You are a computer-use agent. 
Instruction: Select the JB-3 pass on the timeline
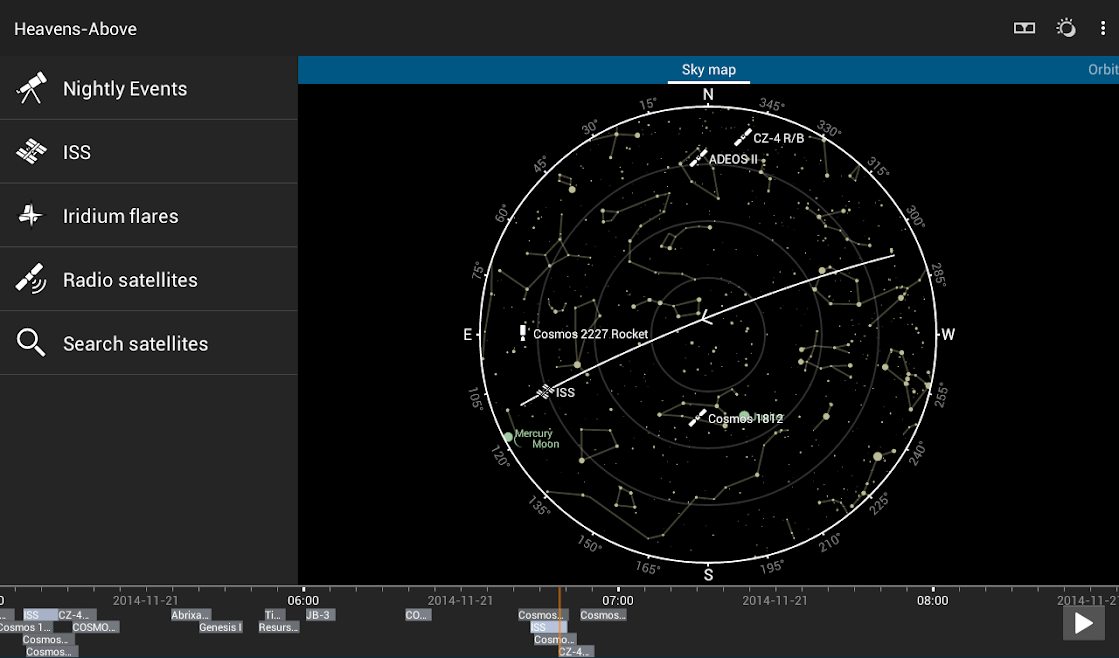[319, 615]
